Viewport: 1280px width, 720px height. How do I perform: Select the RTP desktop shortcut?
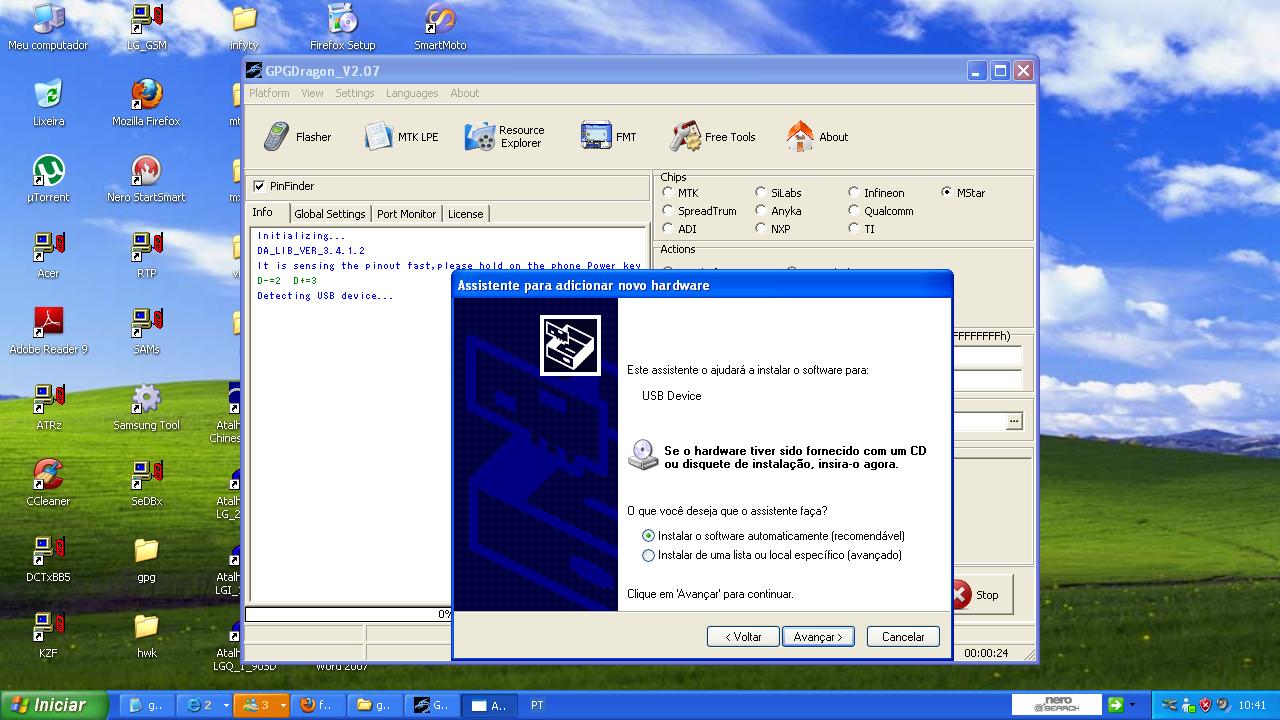click(146, 255)
